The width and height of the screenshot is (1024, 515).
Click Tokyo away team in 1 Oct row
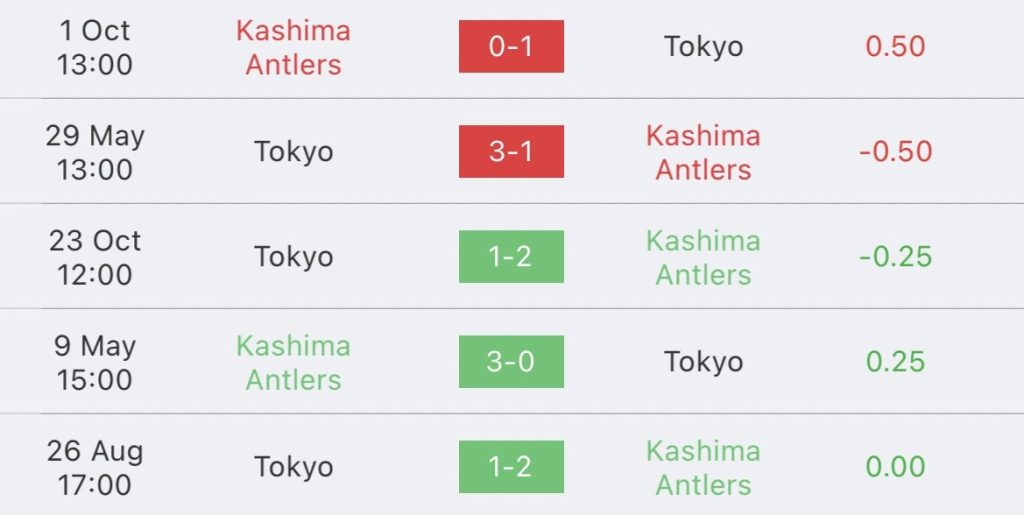coord(703,47)
